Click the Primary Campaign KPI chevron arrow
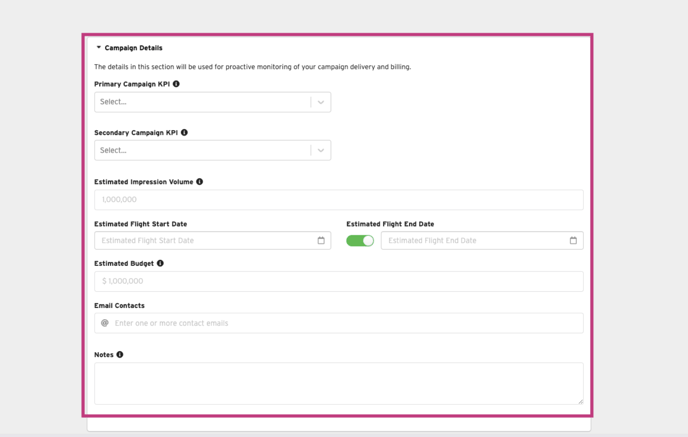 (321, 102)
